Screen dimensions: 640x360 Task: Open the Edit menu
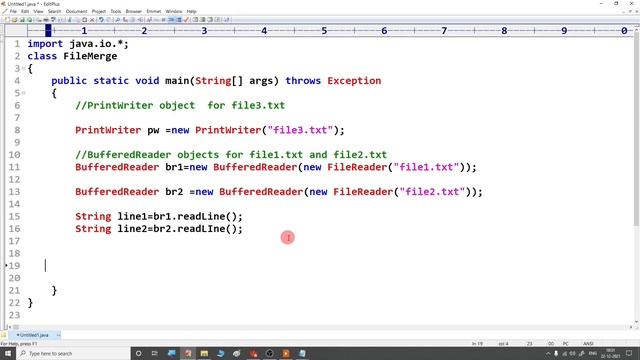coord(25,11)
